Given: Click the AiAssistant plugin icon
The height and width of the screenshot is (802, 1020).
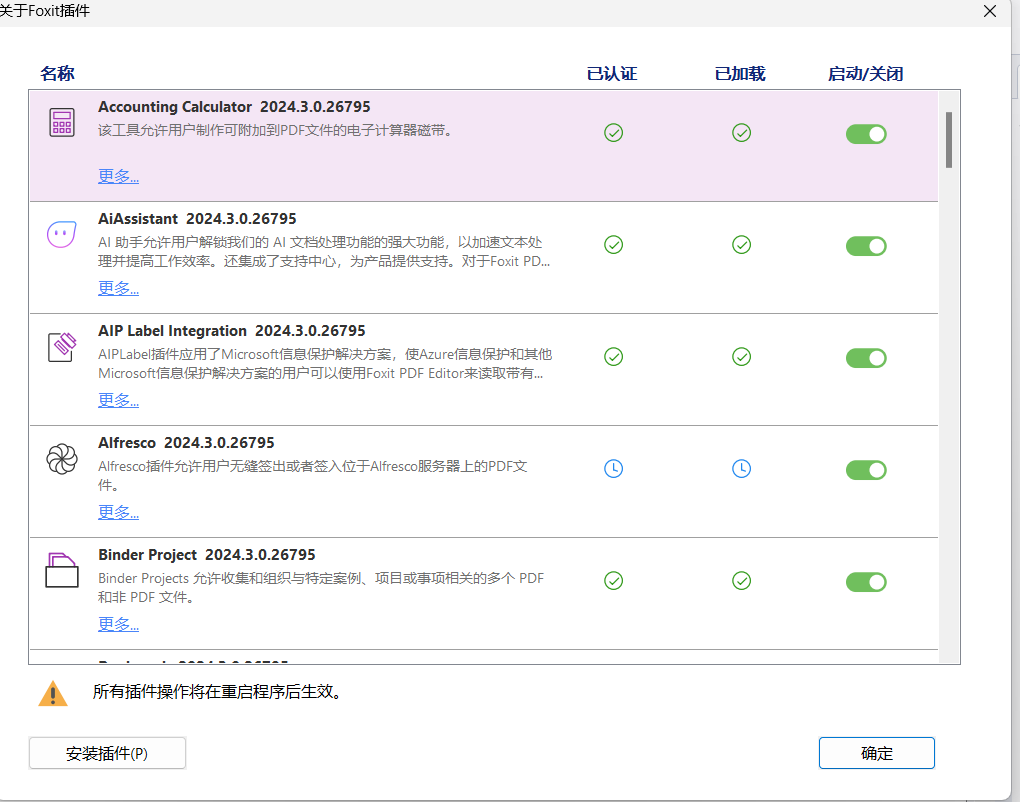Looking at the screenshot, I should pos(62,235).
